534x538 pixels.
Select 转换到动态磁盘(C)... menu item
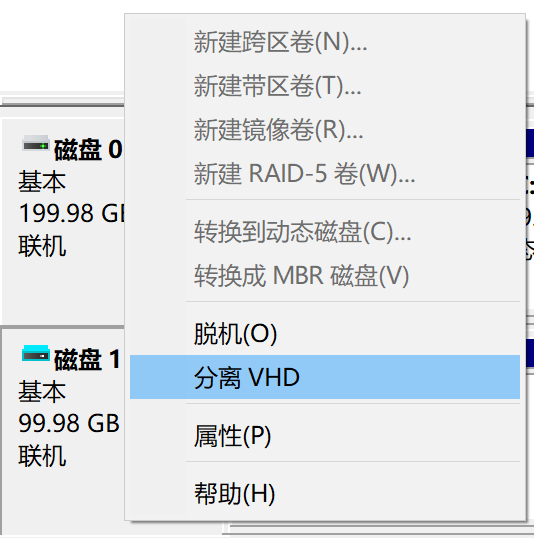click(325, 232)
